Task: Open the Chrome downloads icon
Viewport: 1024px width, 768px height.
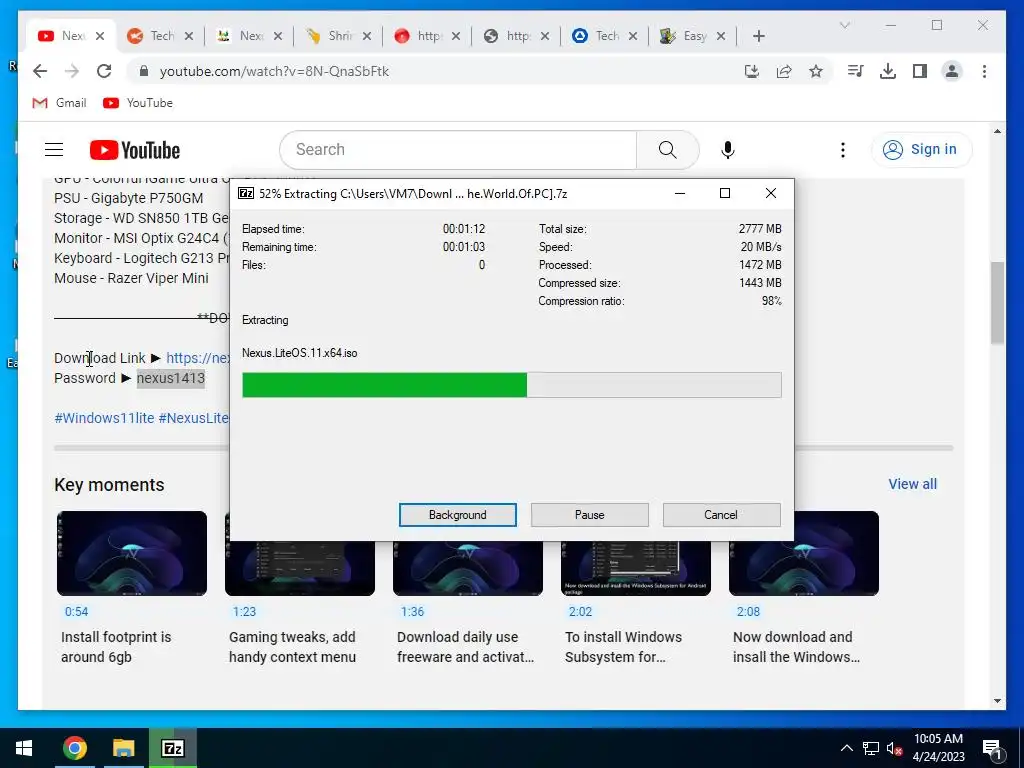Action: 888,71
